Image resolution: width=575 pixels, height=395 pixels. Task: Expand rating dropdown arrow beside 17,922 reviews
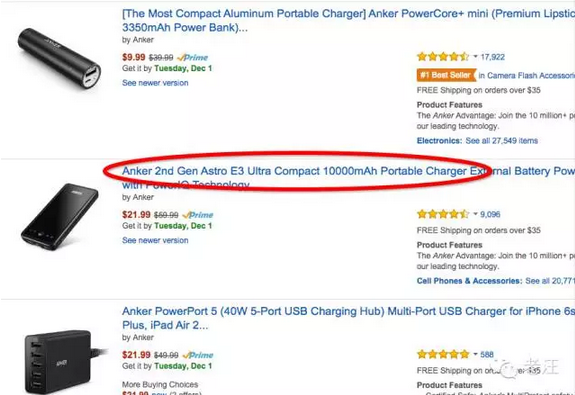tap(476, 57)
